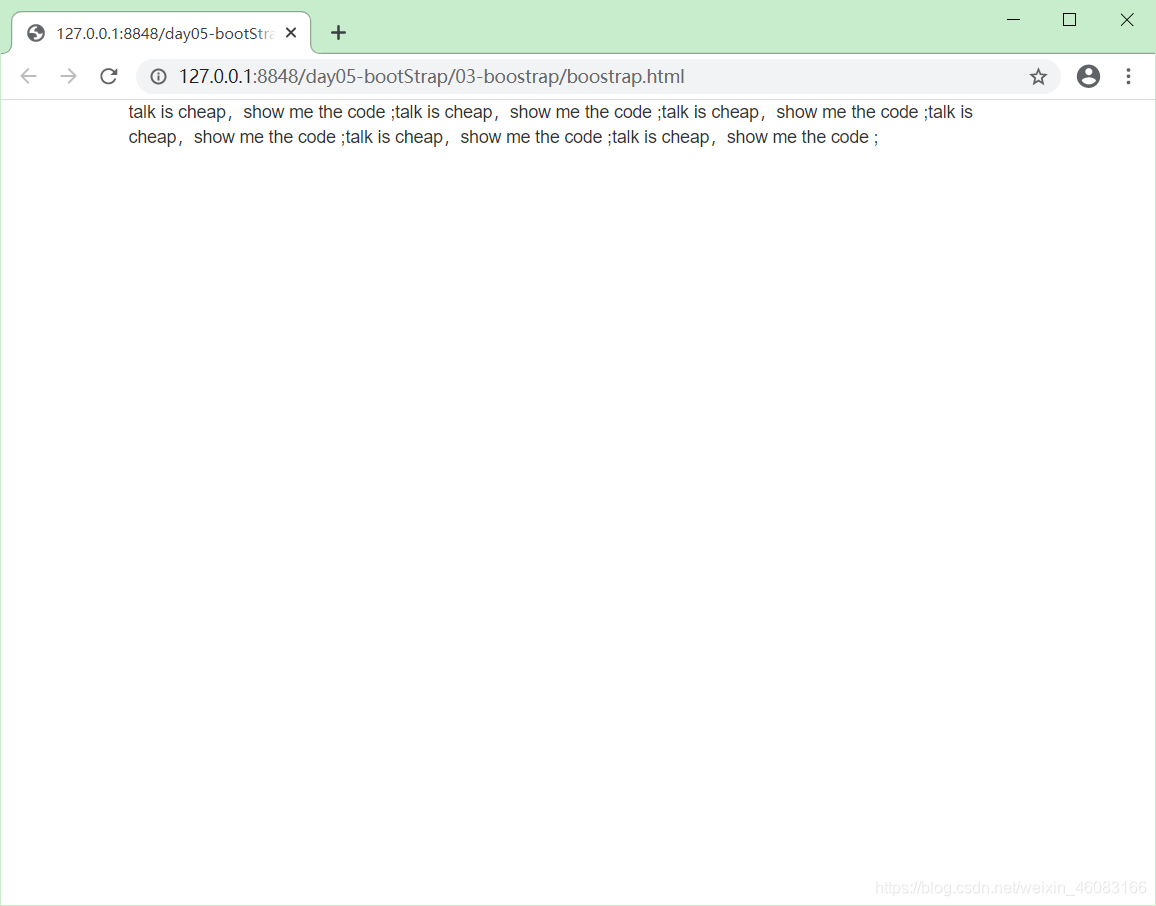Click the tab's globe favicon
This screenshot has width=1156, height=906.
pos(35,33)
